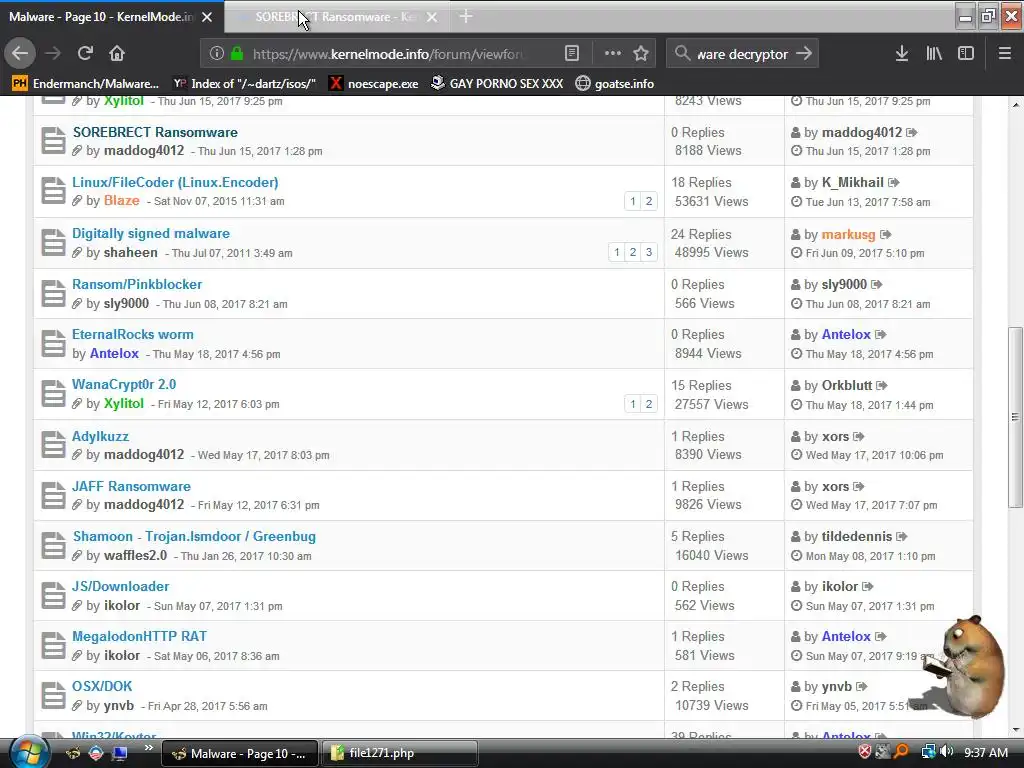
Task: Close the SOREBRECT Ransomware tab
Action: [x=432, y=17]
